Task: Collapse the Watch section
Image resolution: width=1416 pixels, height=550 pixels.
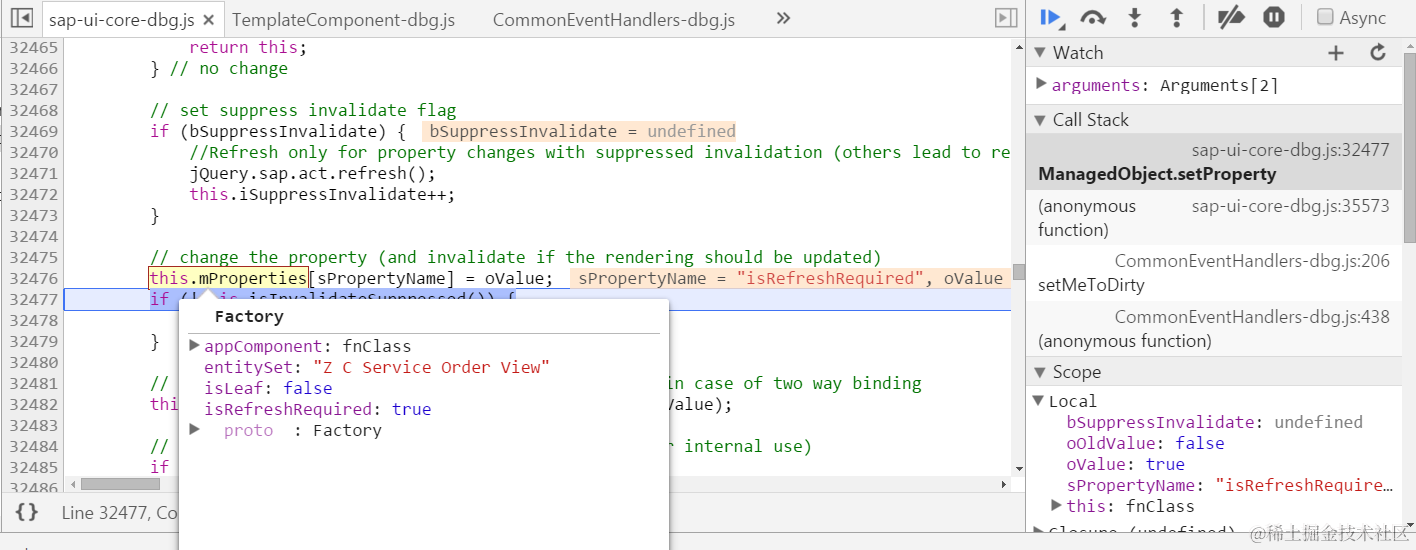Action: (x=1040, y=53)
